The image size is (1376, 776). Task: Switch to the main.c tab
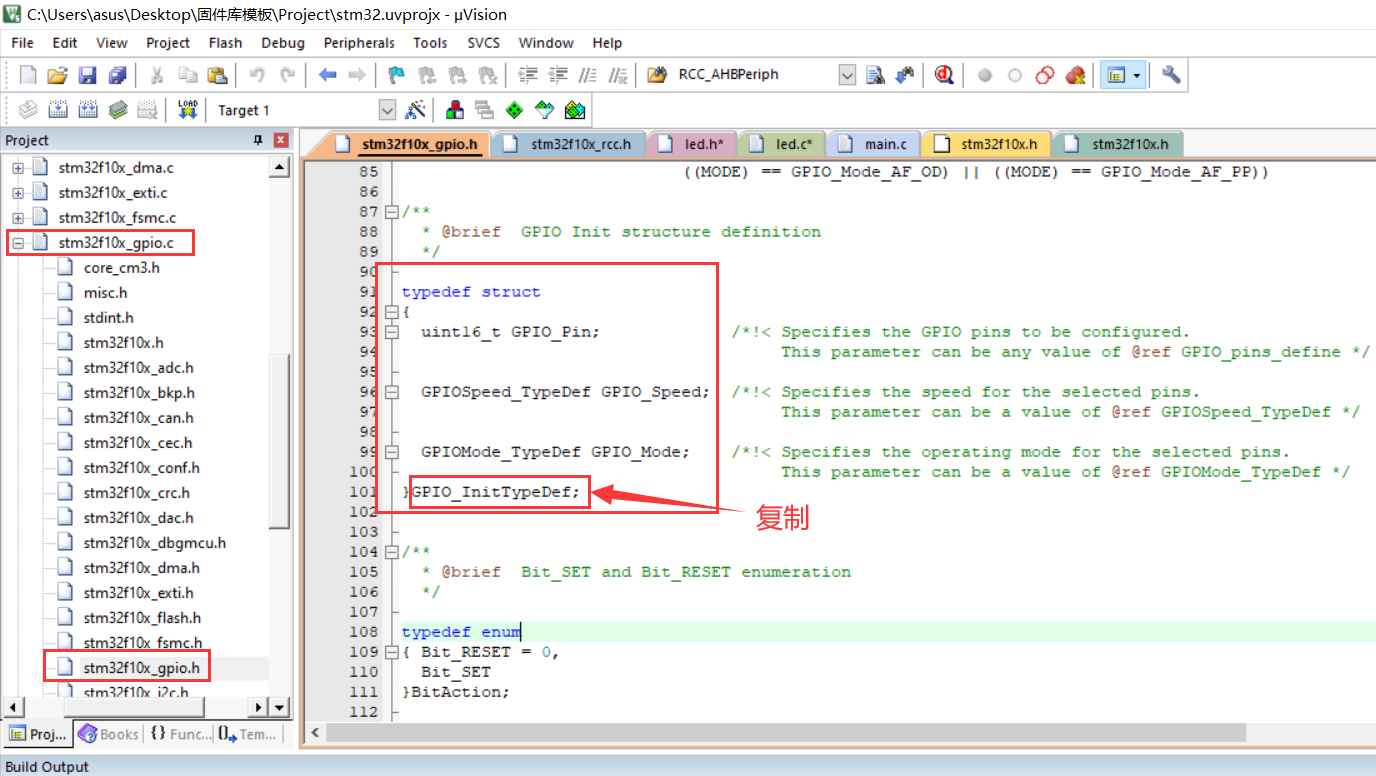873,144
